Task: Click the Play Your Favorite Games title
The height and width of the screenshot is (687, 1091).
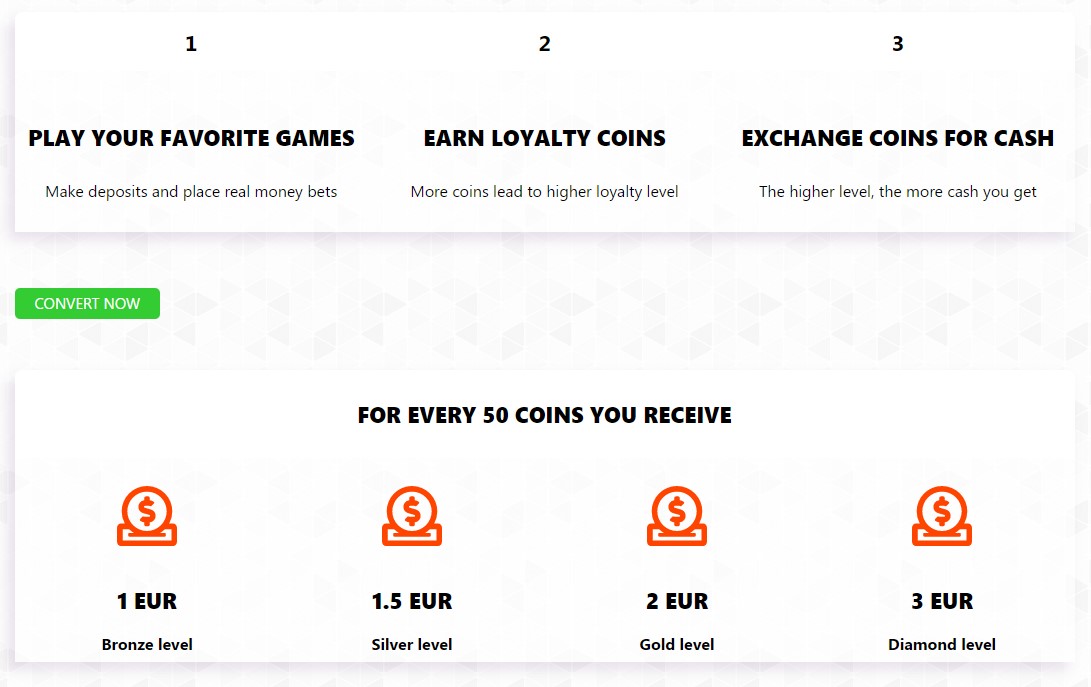Action: (x=191, y=138)
